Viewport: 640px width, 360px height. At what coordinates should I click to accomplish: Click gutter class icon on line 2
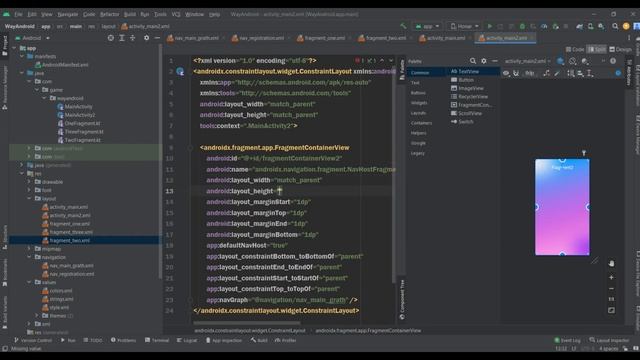pyautogui.click(x=180, y=71)
